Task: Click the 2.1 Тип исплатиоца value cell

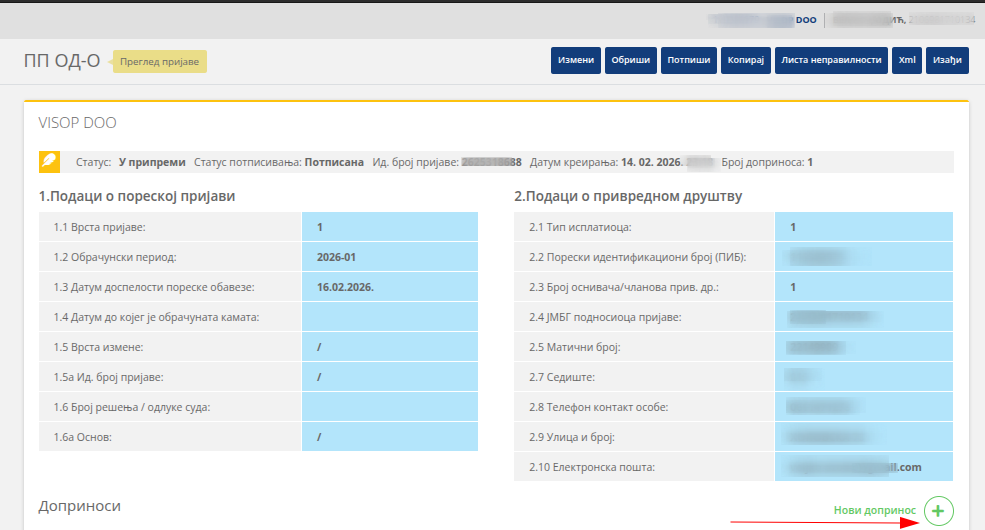Action: coord(864,227)
